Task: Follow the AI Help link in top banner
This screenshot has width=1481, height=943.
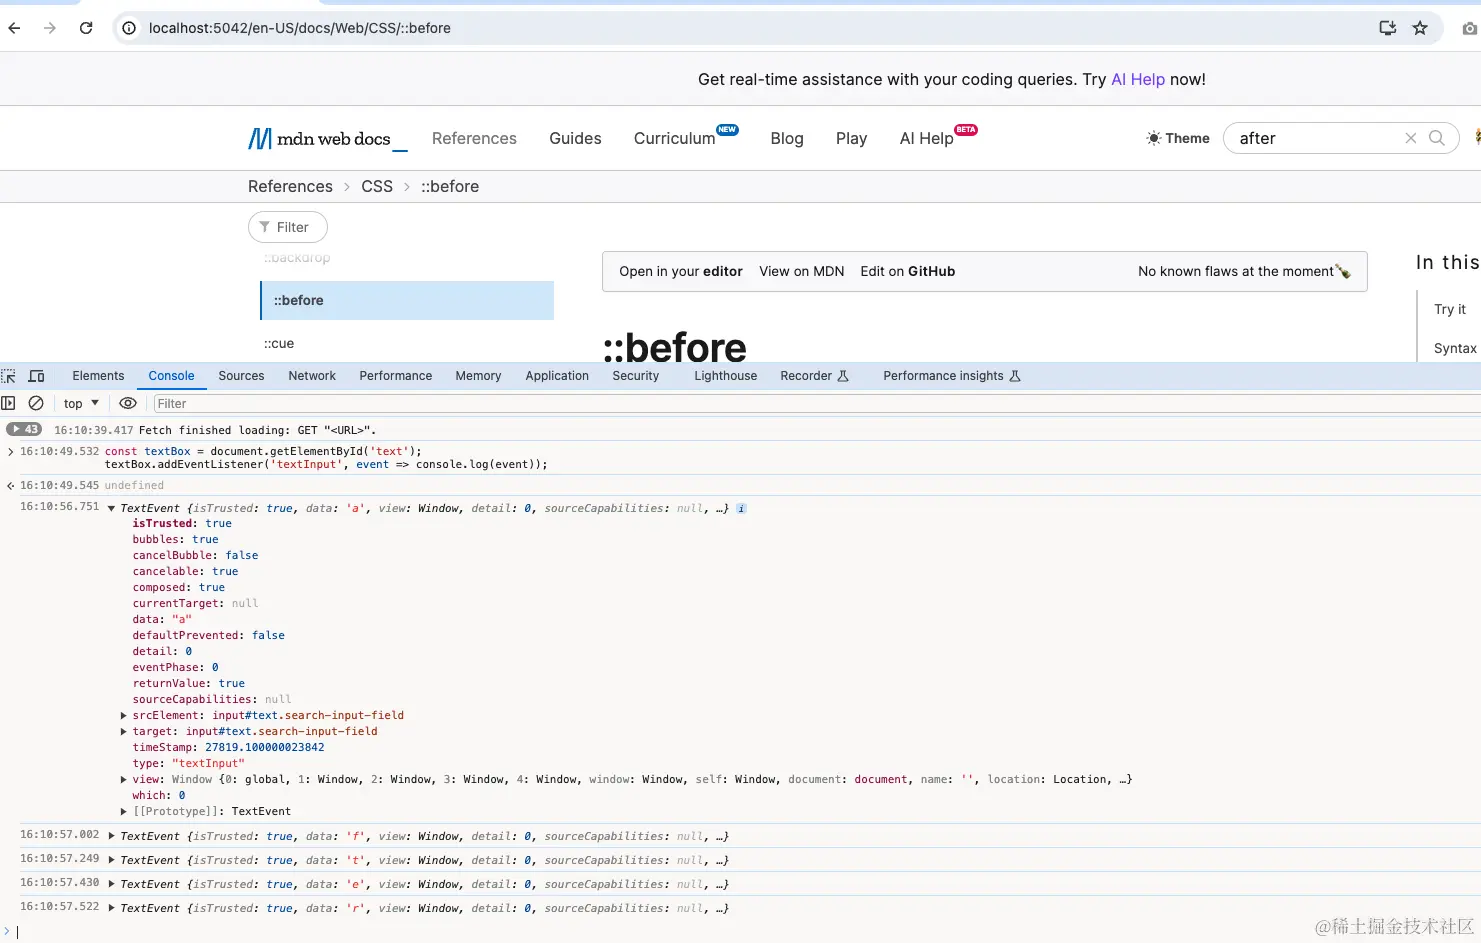Action: pos(1138,80)
